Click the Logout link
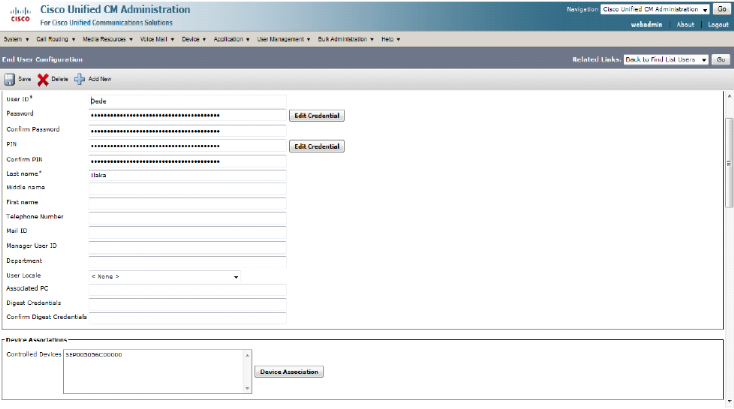 [718, 24]
